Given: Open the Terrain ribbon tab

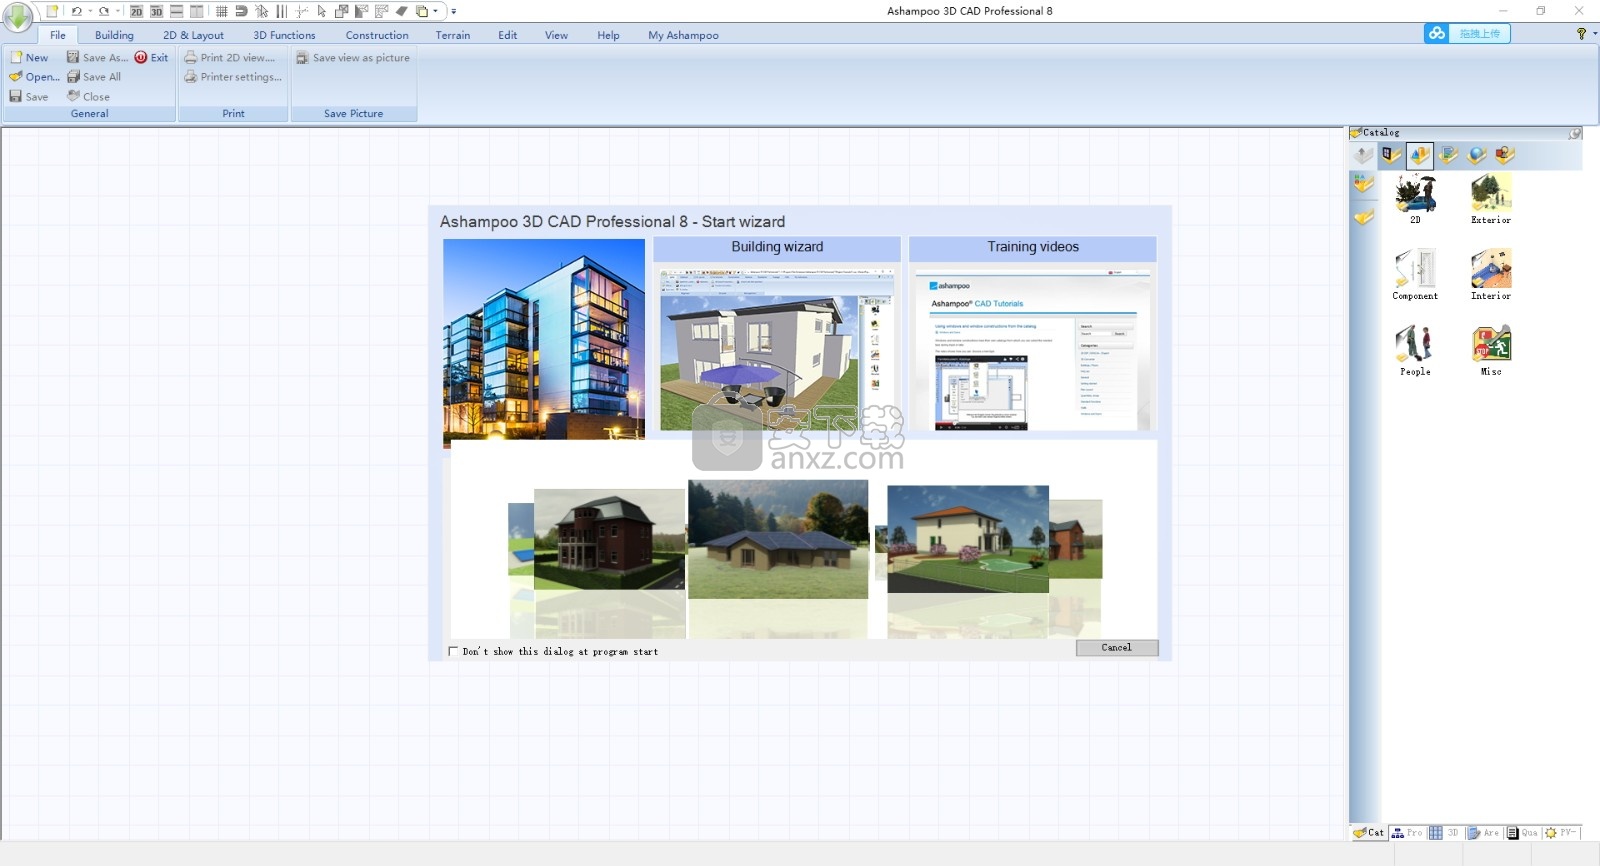Looking at the screenshot, I should (453, 35).
